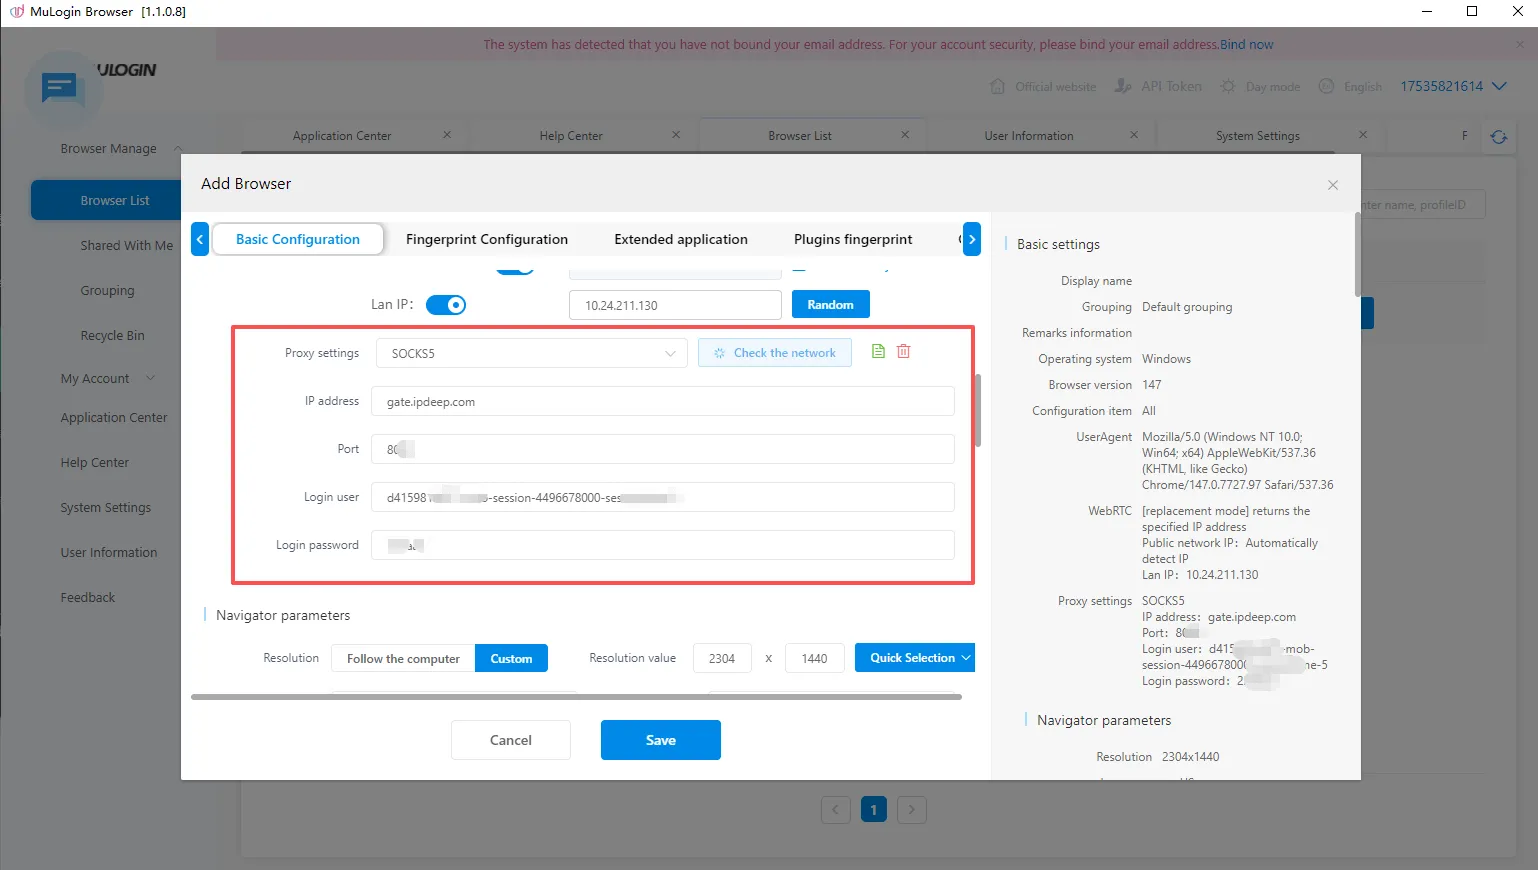
Task: Close the Application Center tab
Action: 447,135
